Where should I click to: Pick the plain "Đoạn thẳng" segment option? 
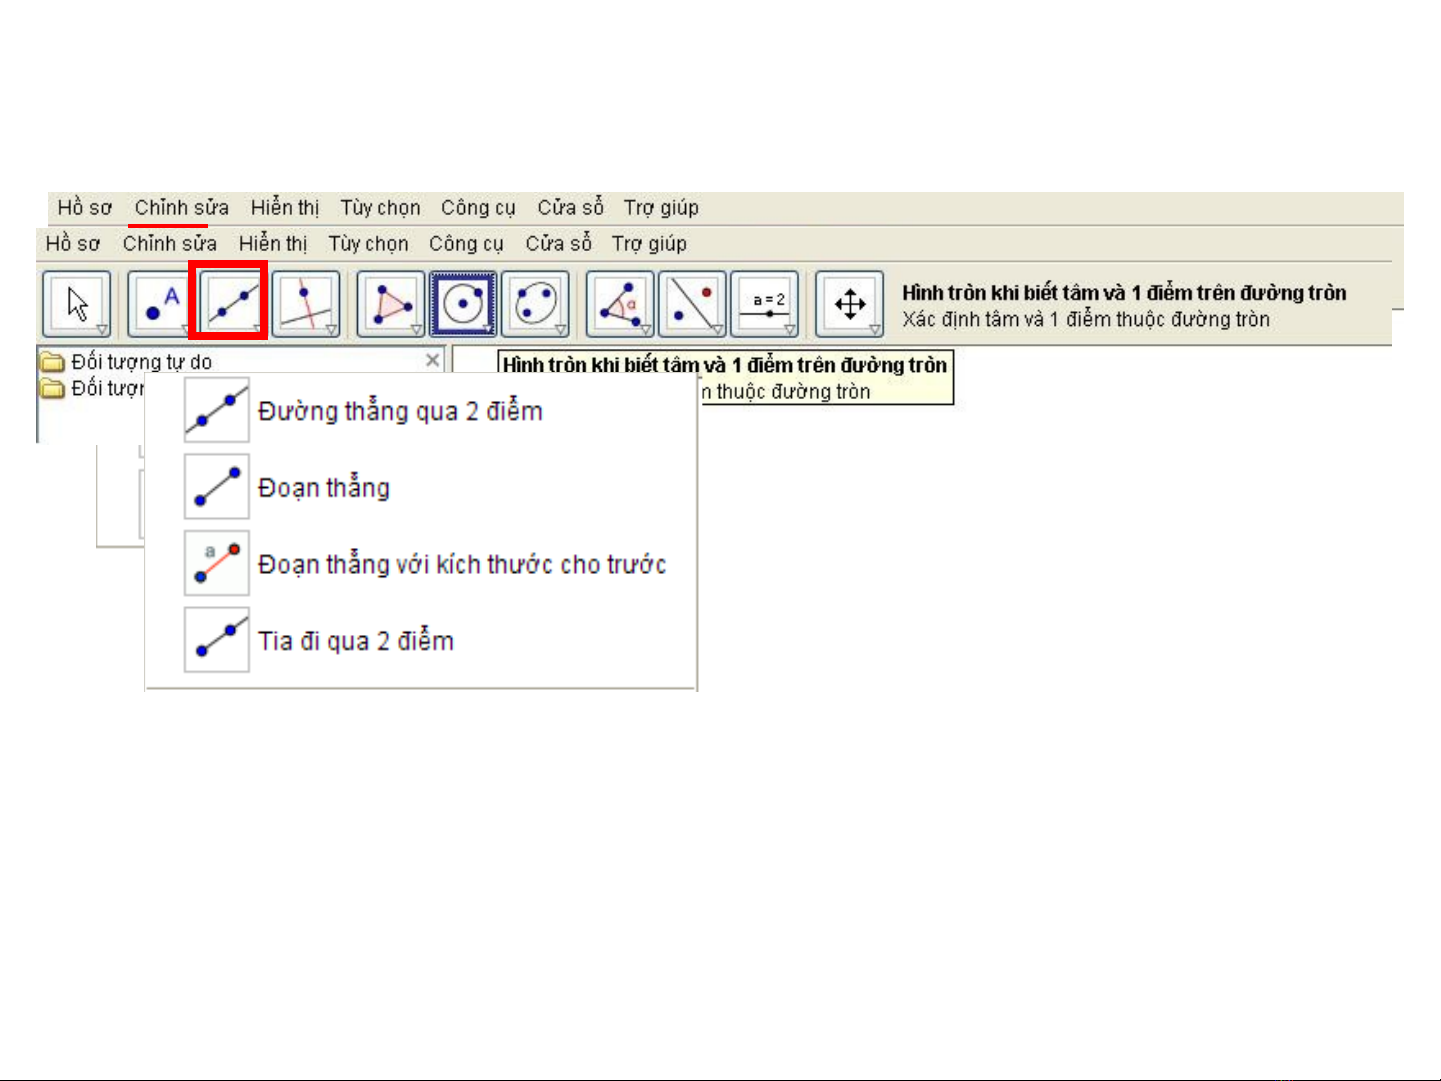(x=324, y=488)
